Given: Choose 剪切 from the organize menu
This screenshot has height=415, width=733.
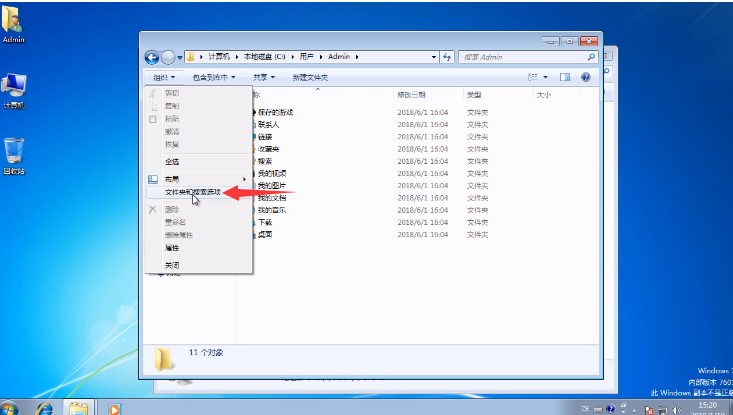Looking at the screenshot, I should pyautogui.click(x=199, y=93).
